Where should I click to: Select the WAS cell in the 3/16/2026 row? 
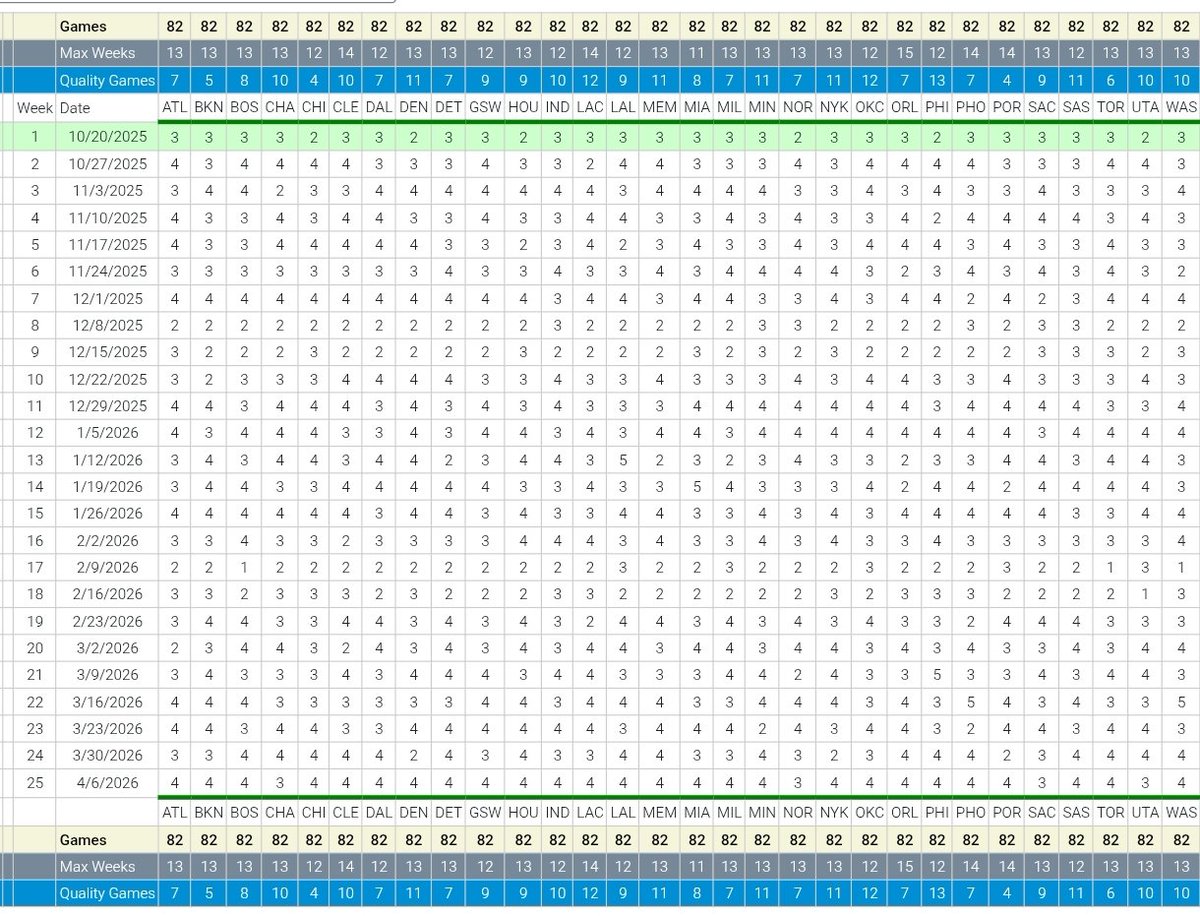[x=1181, y=702]
